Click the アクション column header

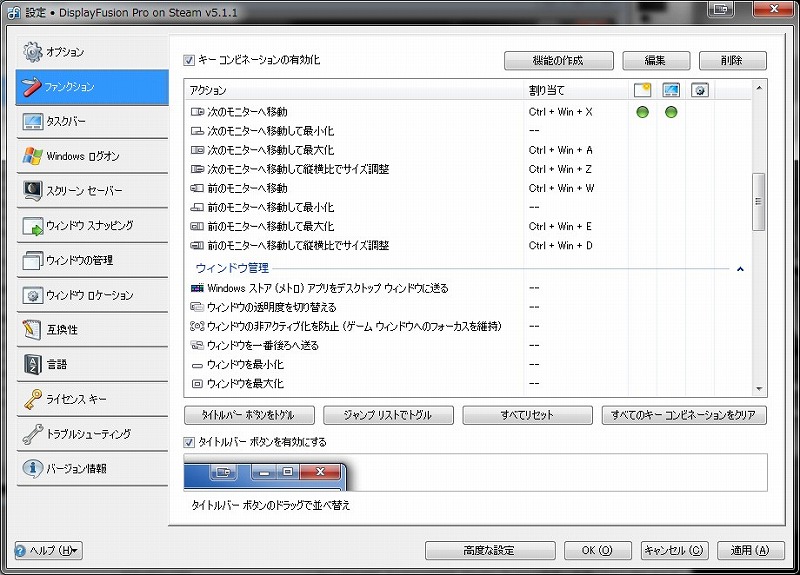[354, 90]
